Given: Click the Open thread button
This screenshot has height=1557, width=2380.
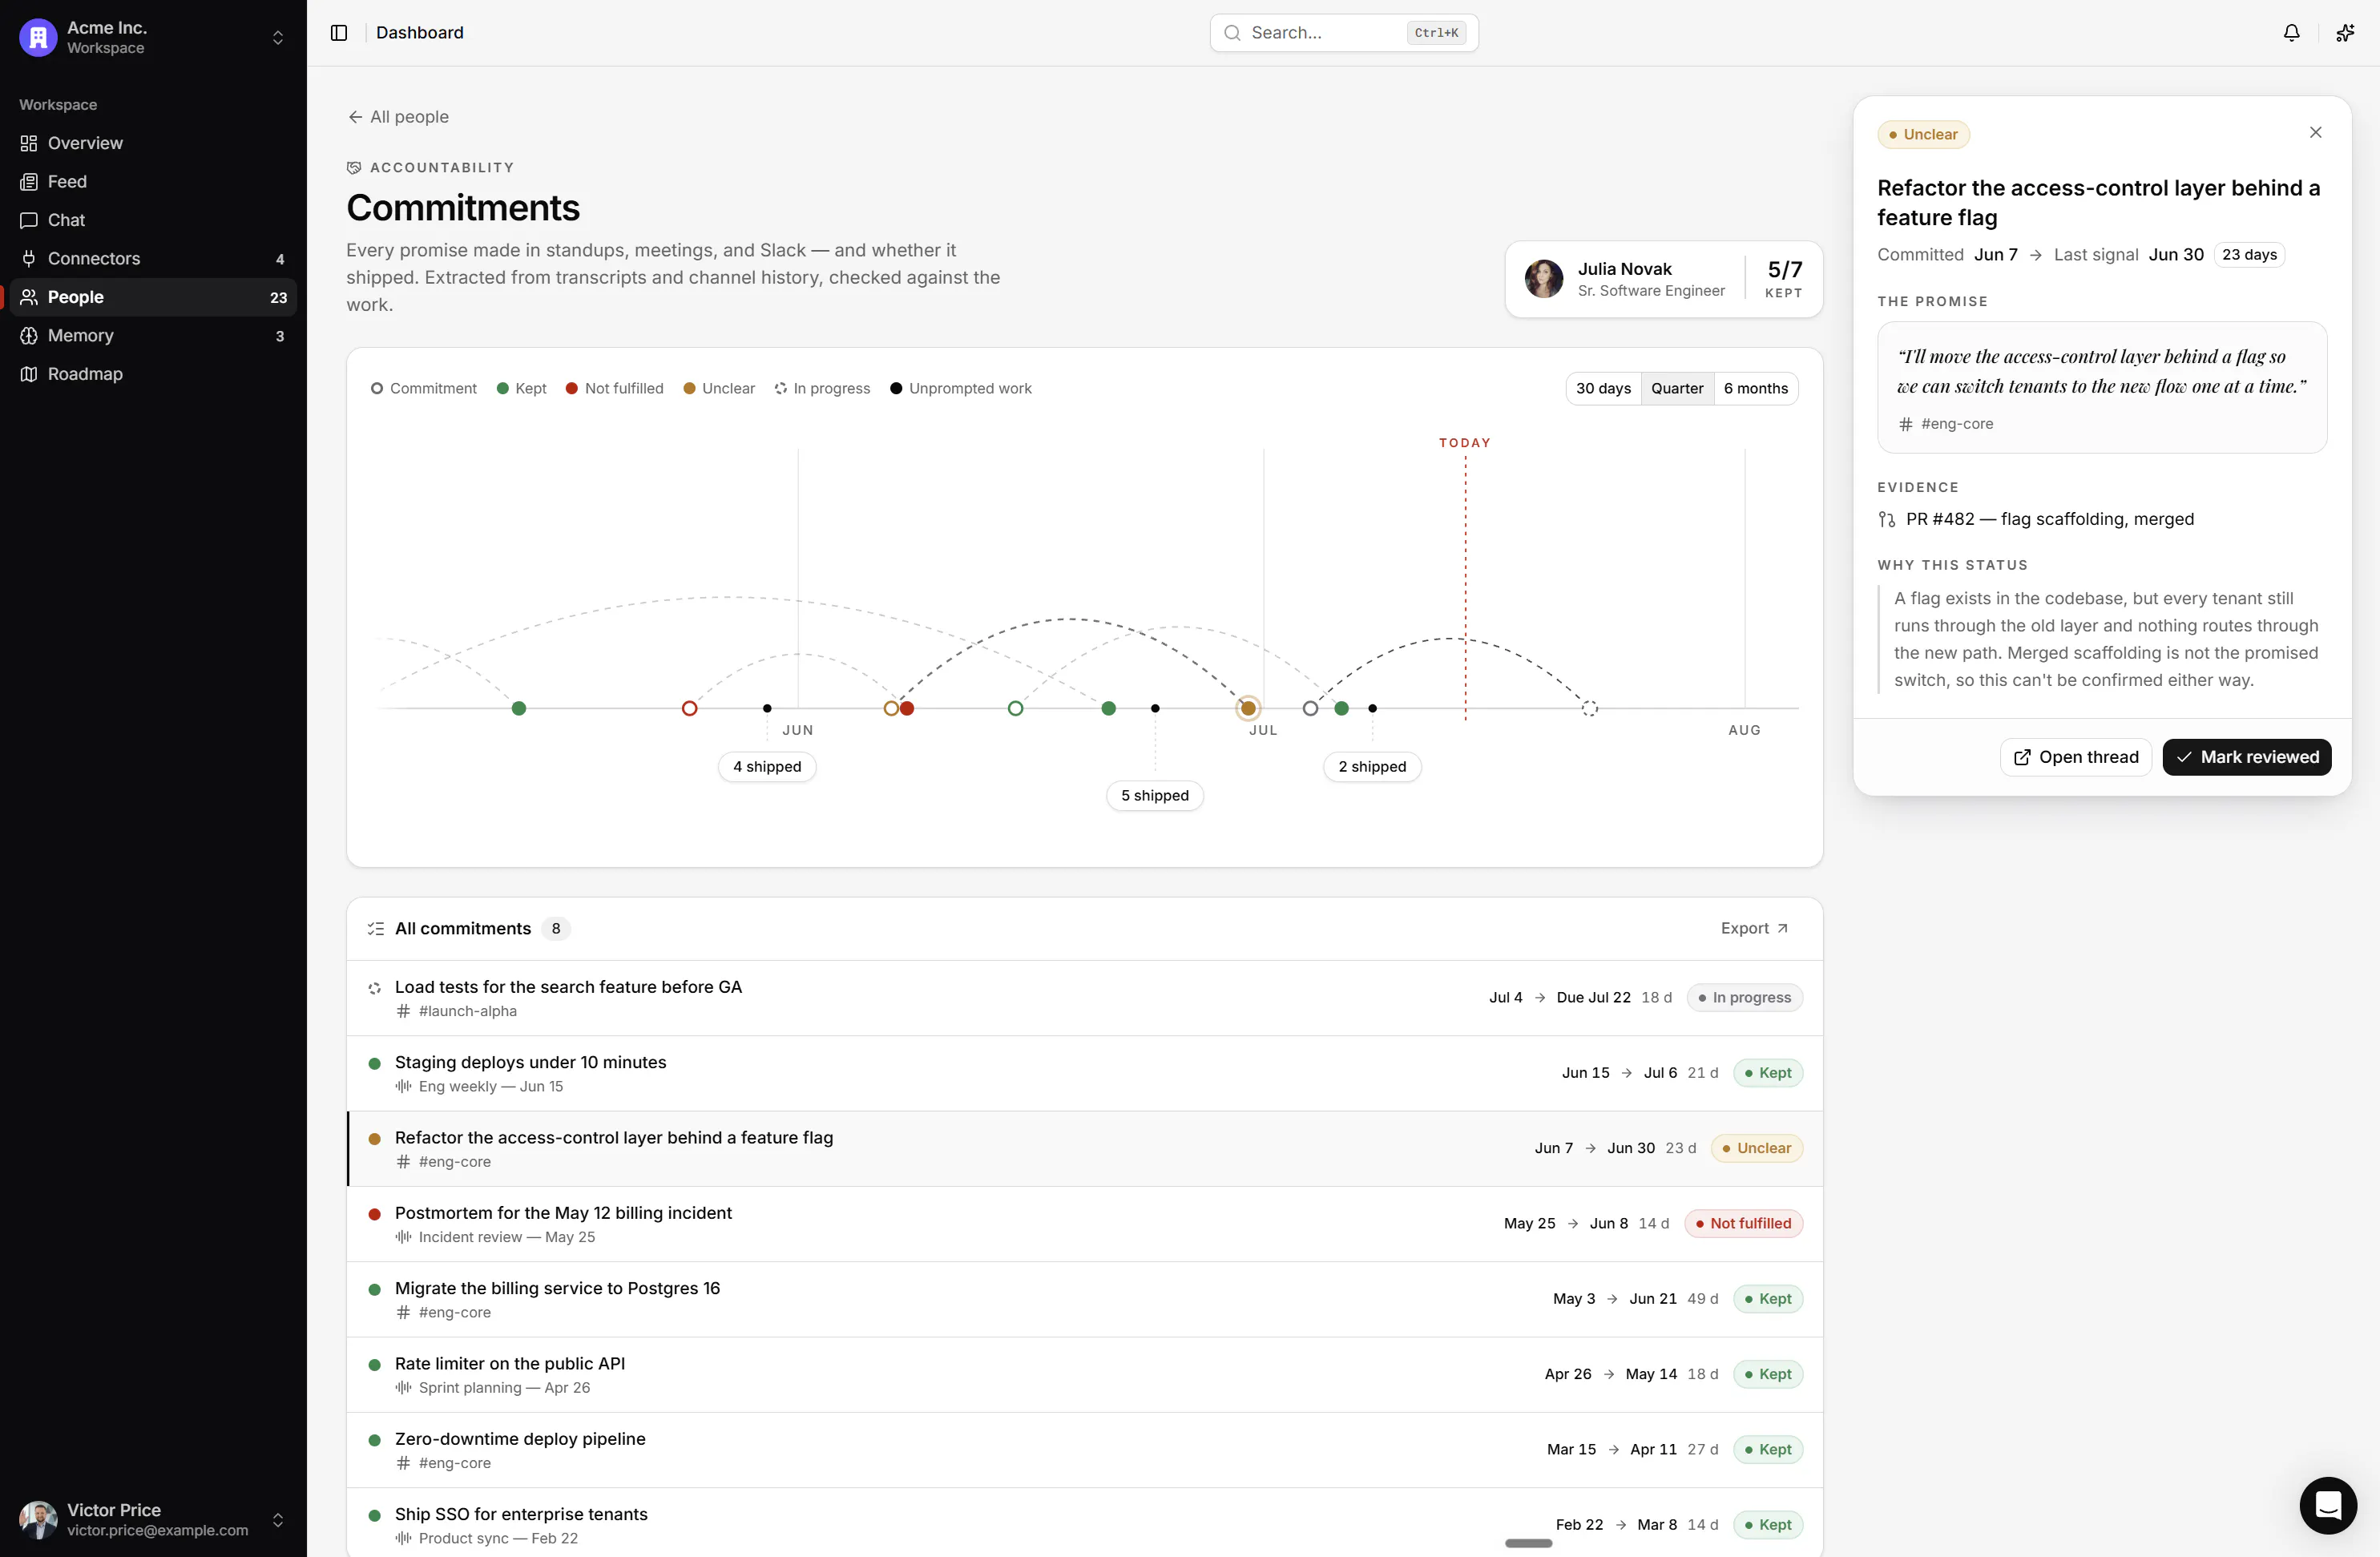Looking at the screenshot, I should pyautogui.click(x=2075, y=757).
